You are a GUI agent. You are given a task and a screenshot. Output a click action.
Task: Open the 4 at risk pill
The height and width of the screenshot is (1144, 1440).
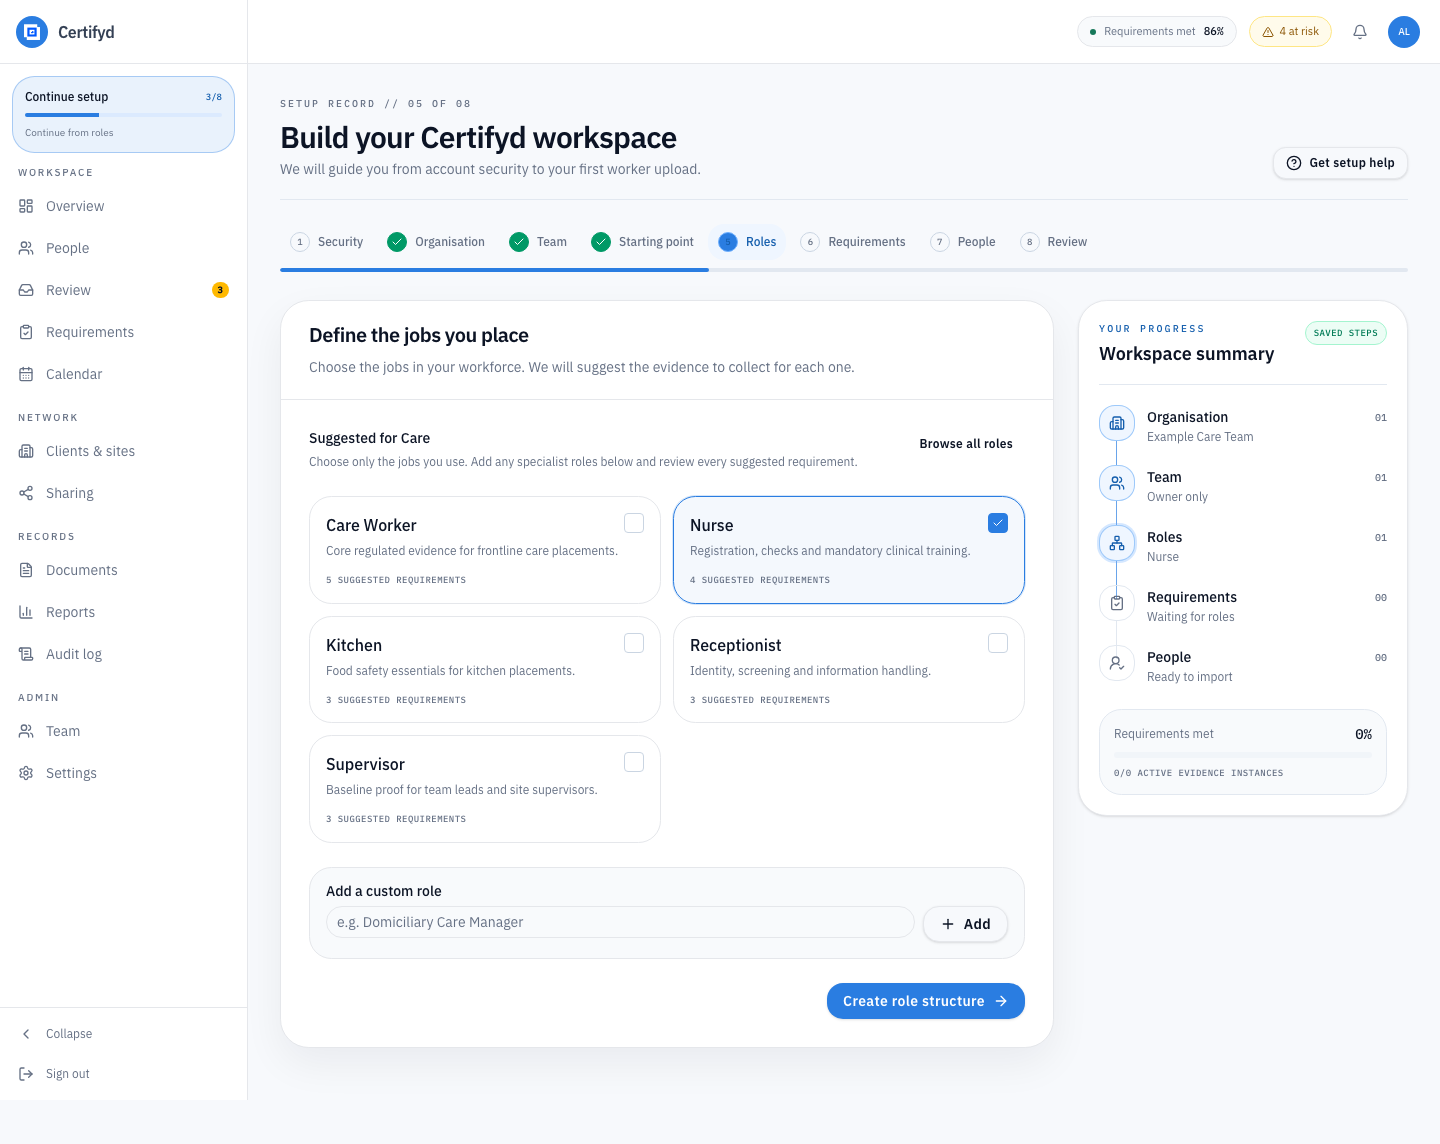click(1290, 32)
